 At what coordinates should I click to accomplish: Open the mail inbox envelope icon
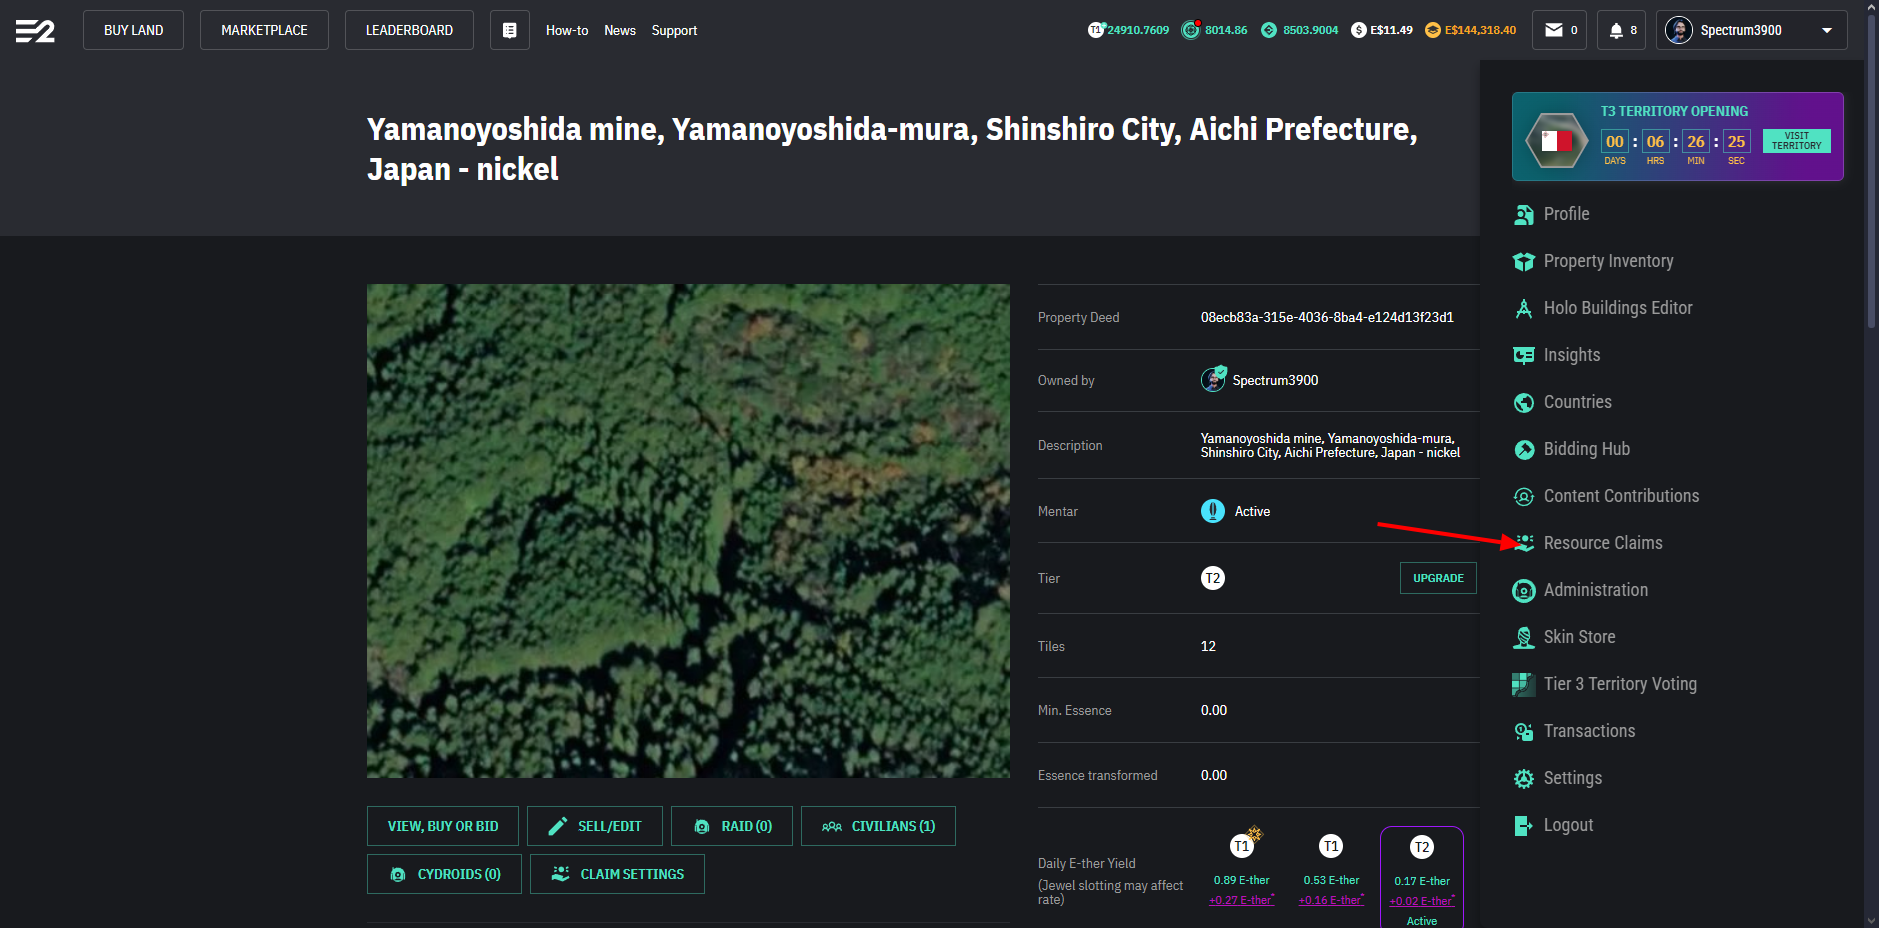pos(1553,30)
